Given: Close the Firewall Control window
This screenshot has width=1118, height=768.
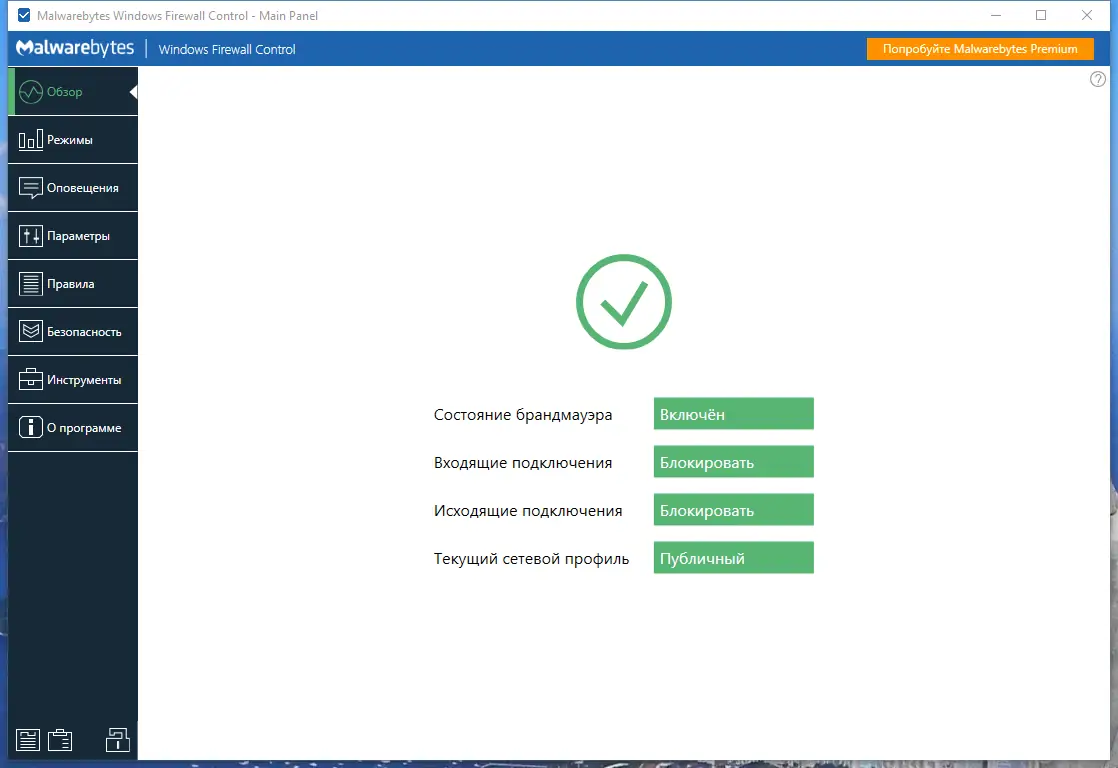Looking at the screenshot, I should click(1087, 15).
